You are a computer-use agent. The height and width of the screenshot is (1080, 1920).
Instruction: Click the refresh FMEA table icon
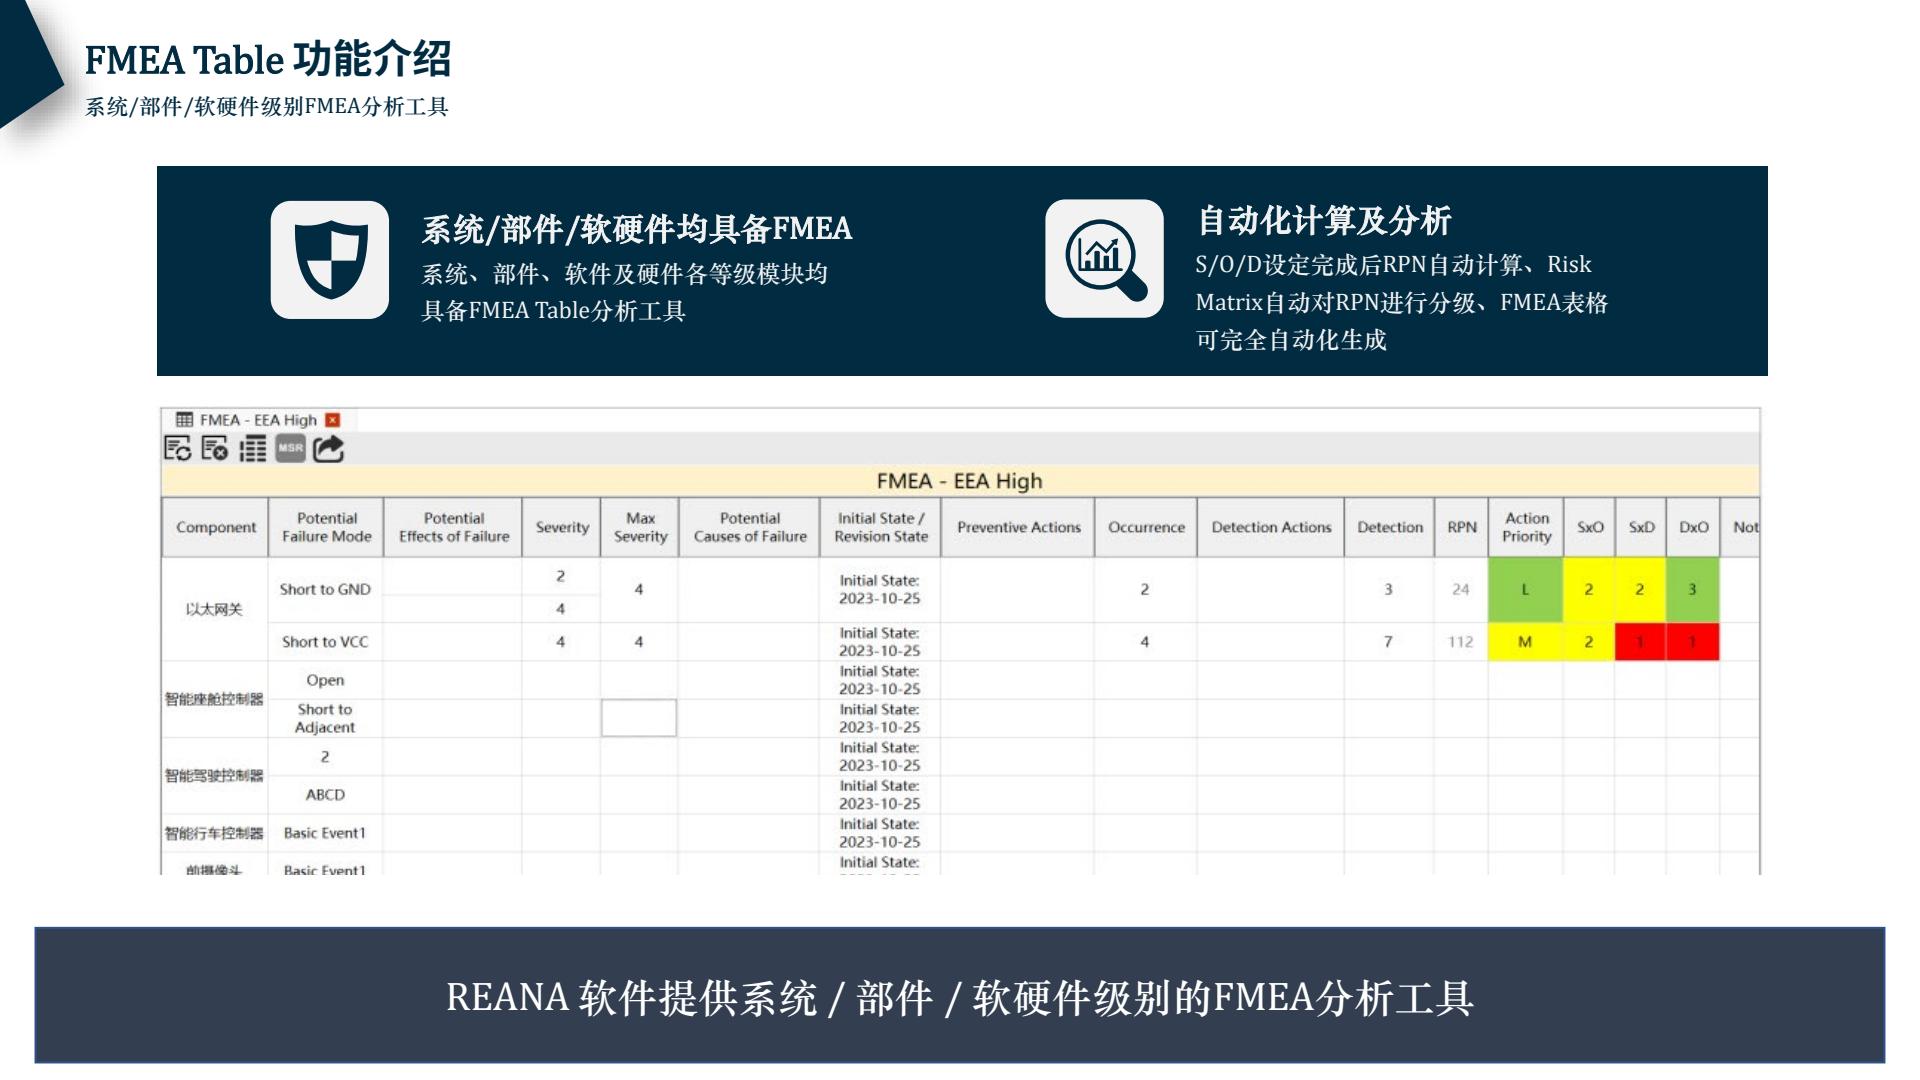[x=177, y=449]
